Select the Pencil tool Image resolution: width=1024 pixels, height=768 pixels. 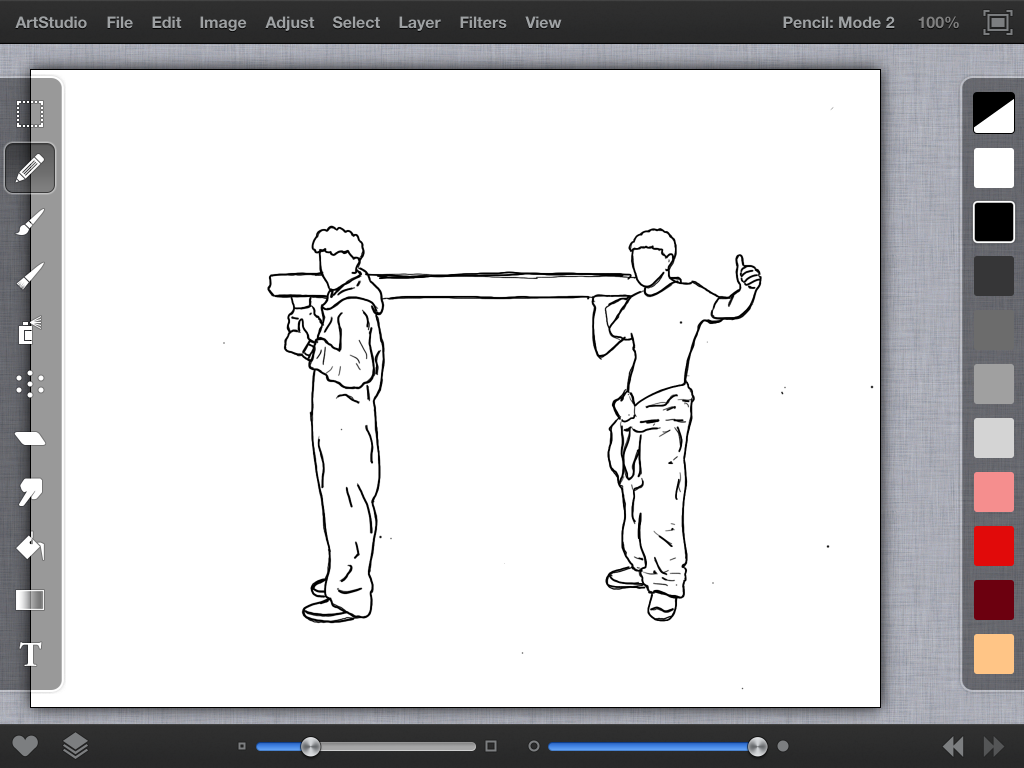point(30,168)
